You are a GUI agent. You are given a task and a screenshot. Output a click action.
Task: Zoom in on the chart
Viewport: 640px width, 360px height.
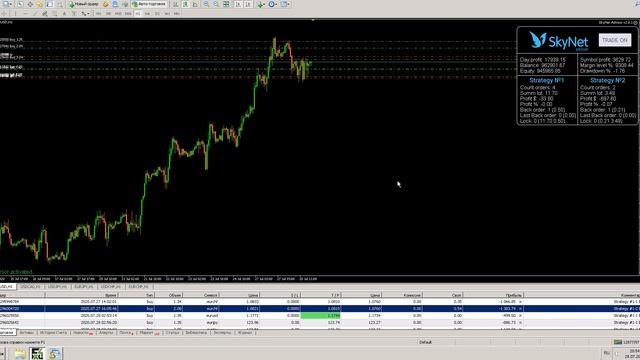(x=207, y=4)
